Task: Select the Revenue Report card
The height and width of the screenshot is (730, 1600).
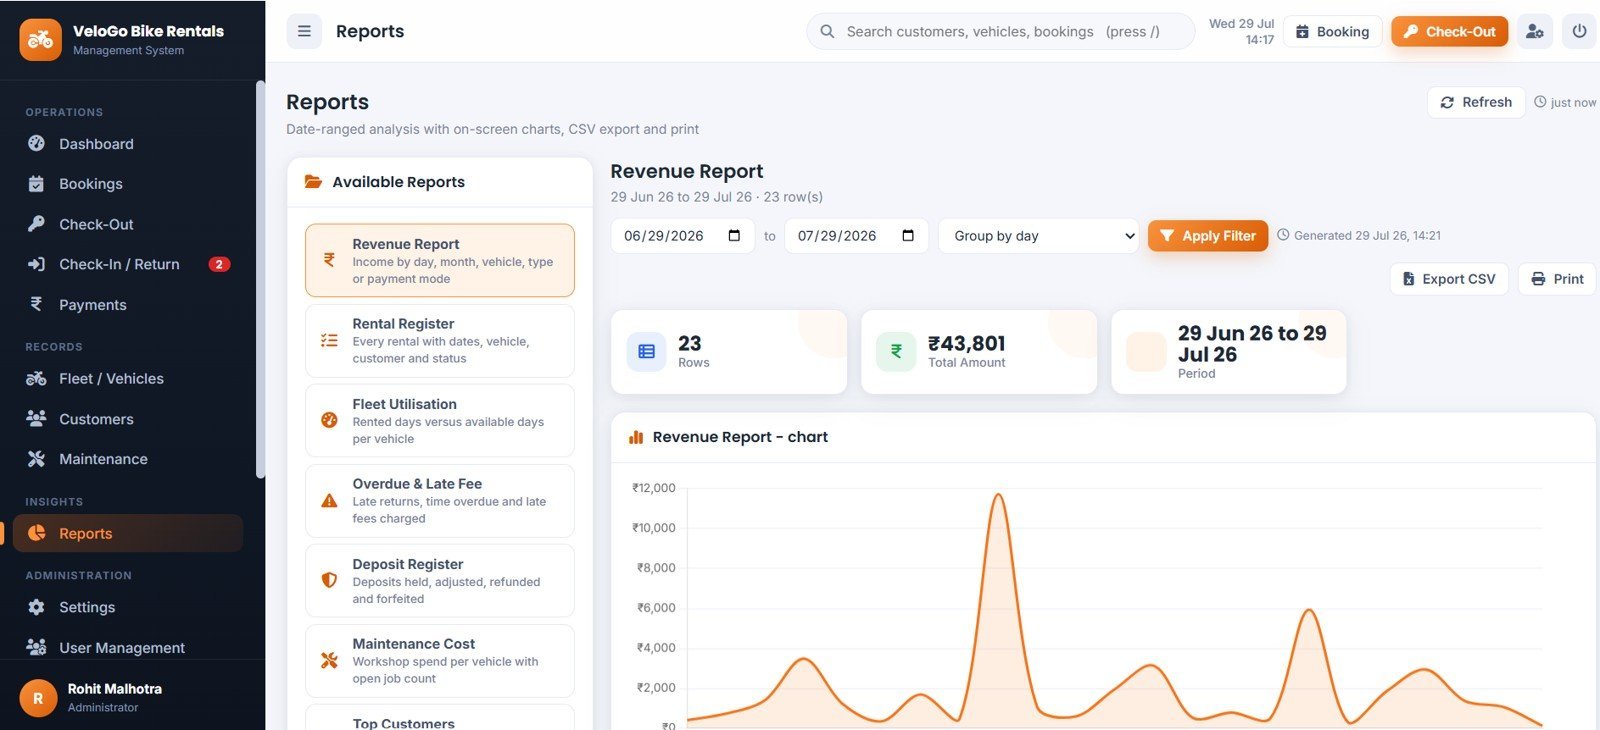Action: click(x=440, y=260)
